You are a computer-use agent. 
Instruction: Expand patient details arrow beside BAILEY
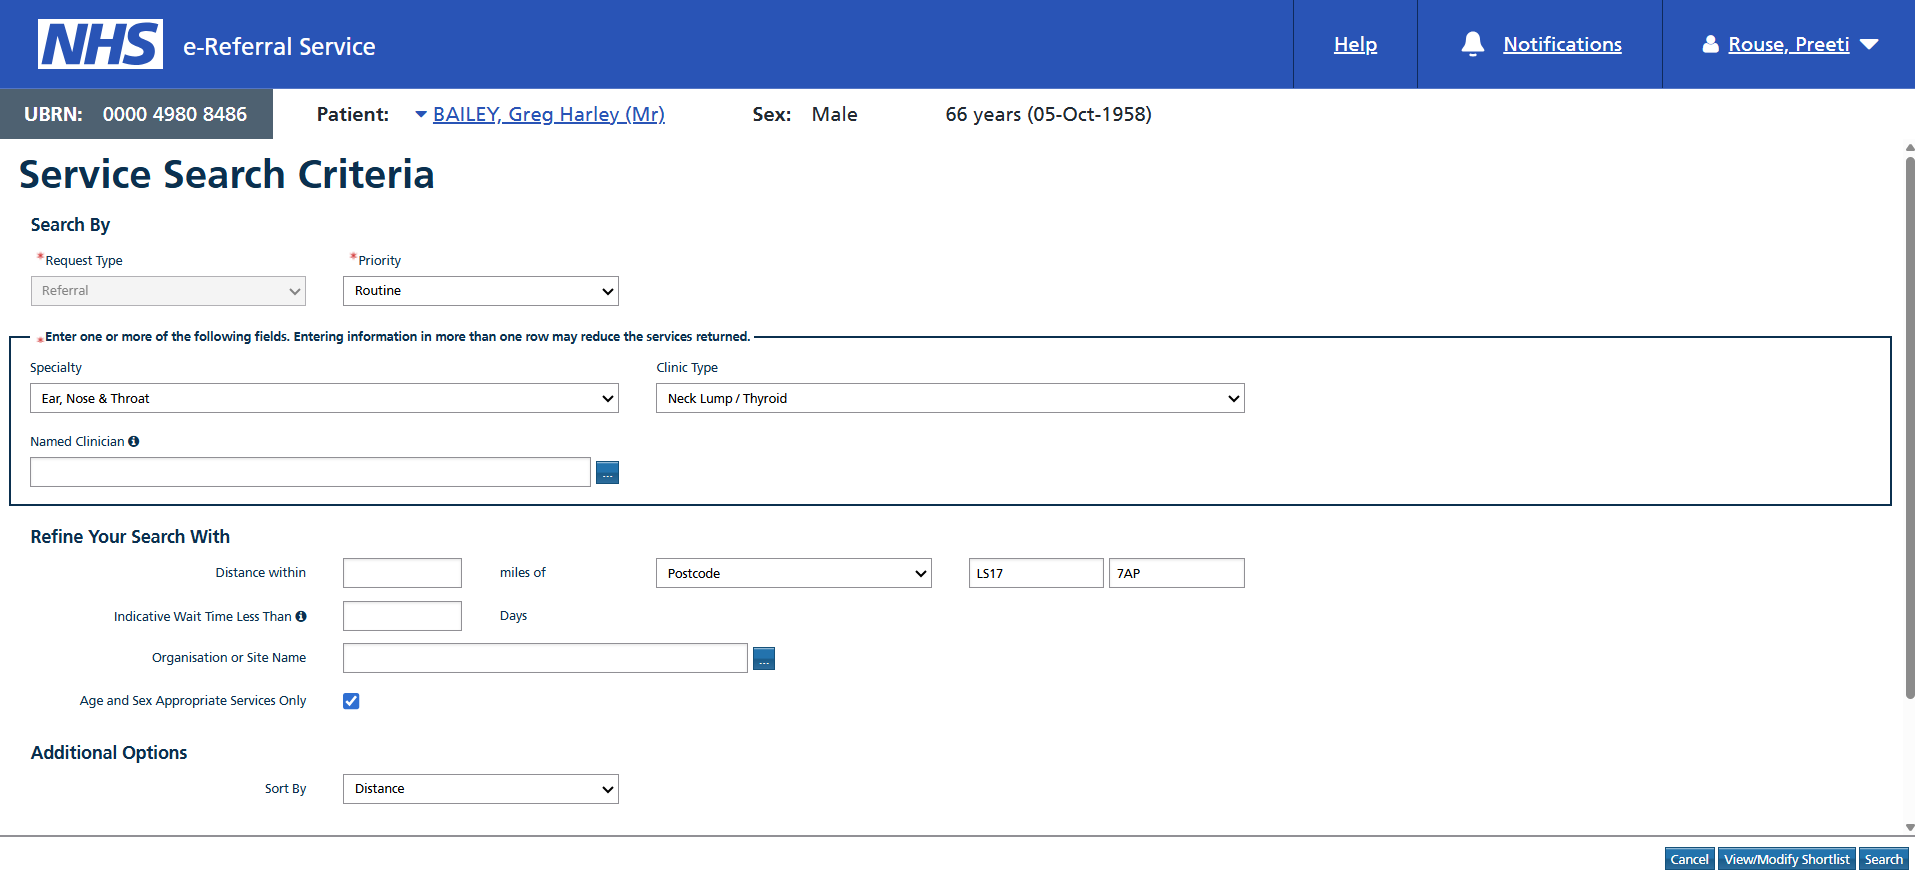[x=421, y=115]
